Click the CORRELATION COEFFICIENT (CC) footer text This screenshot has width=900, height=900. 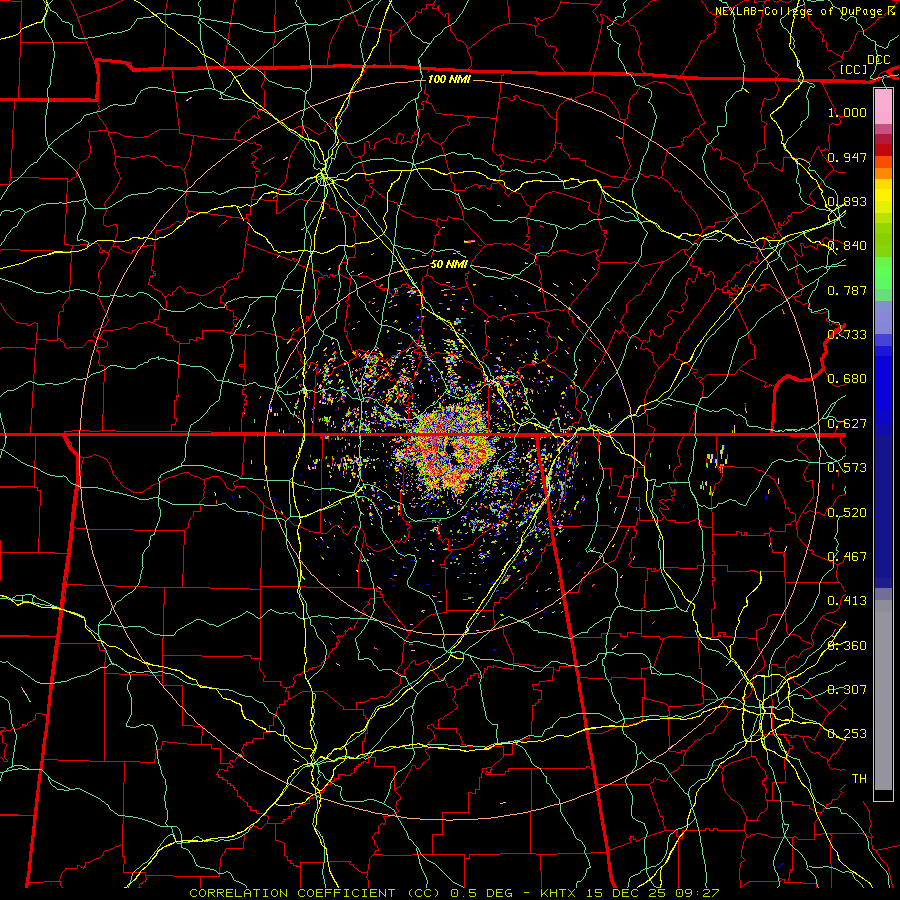(x=314, y=893)
